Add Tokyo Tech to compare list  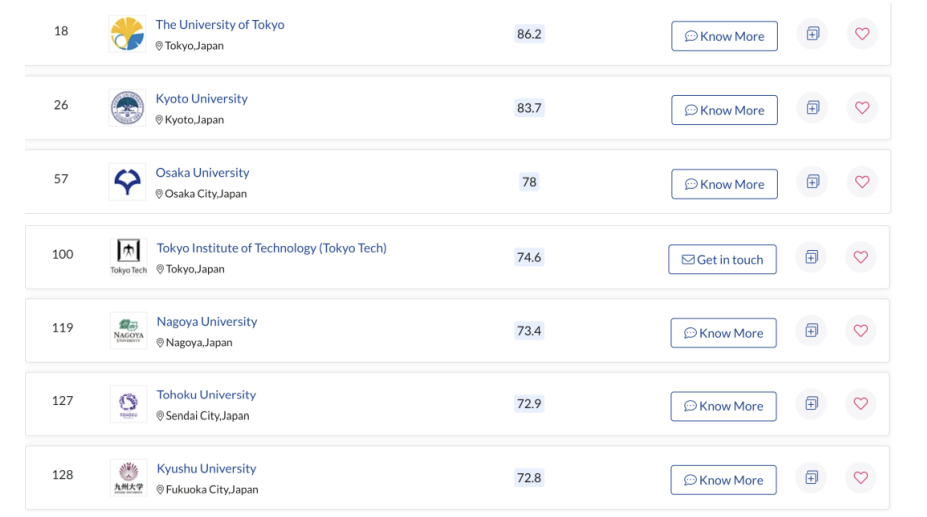(812, 257)
